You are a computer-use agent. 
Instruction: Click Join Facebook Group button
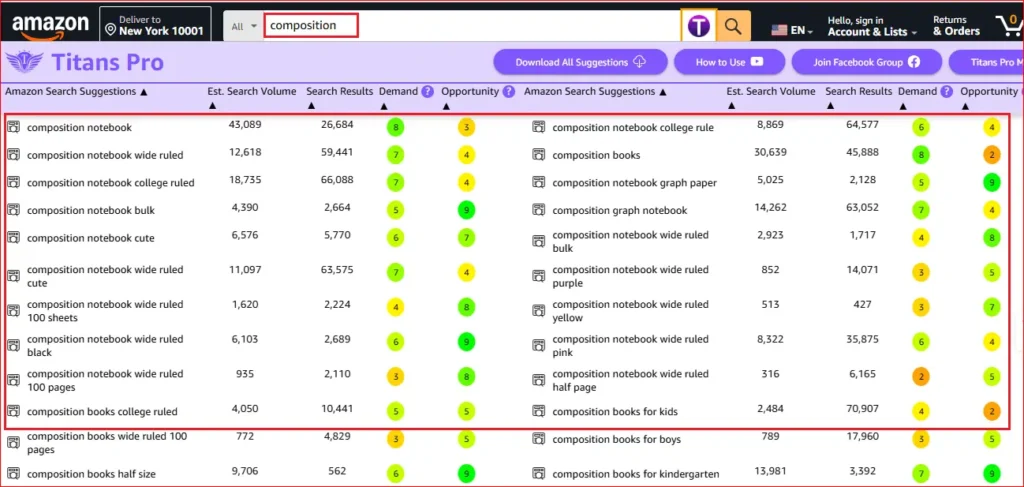(x=867, y=62)
